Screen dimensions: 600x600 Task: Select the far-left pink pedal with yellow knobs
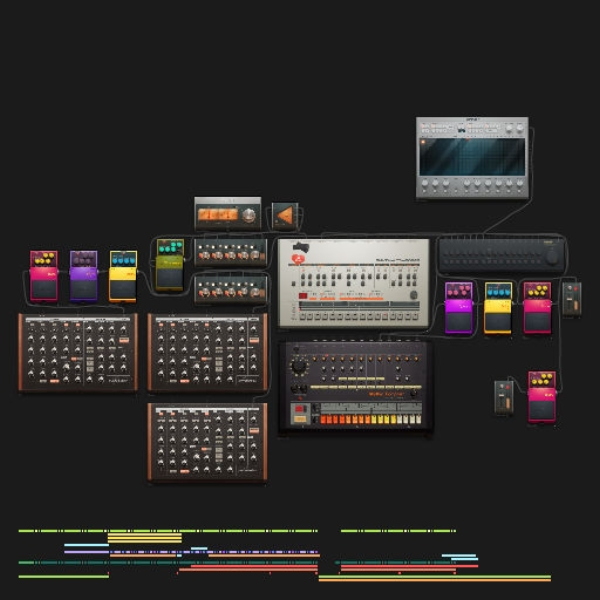point(44,276)
